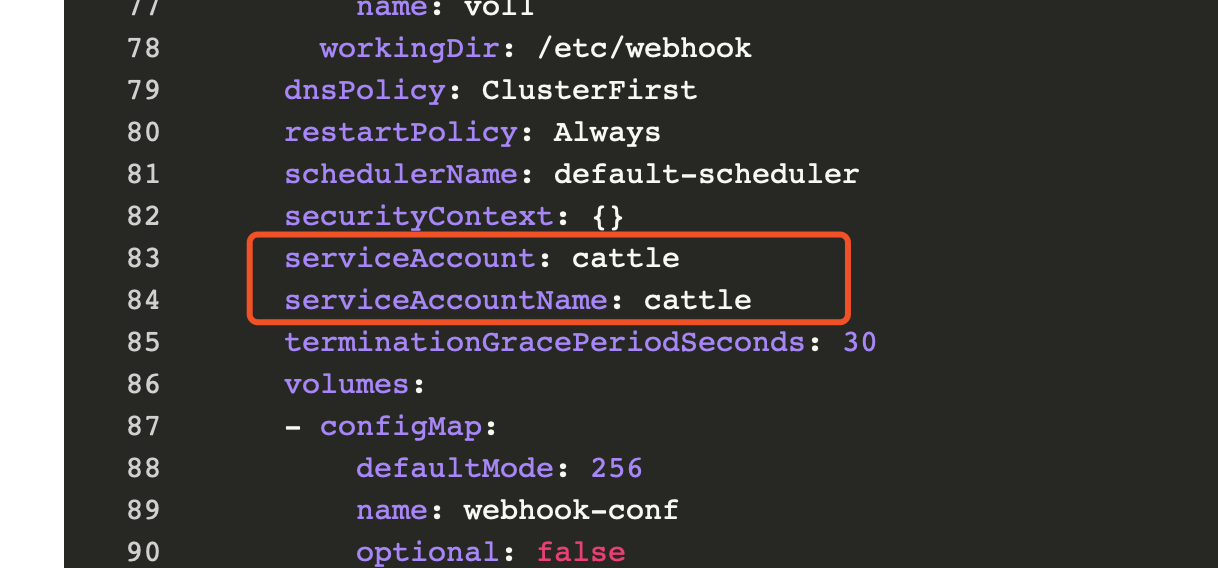The width and height of the screenshot is (1218, 568).
Task: Click the terminationGracePeriodSeconds key
Action: [x=545, y=342]
